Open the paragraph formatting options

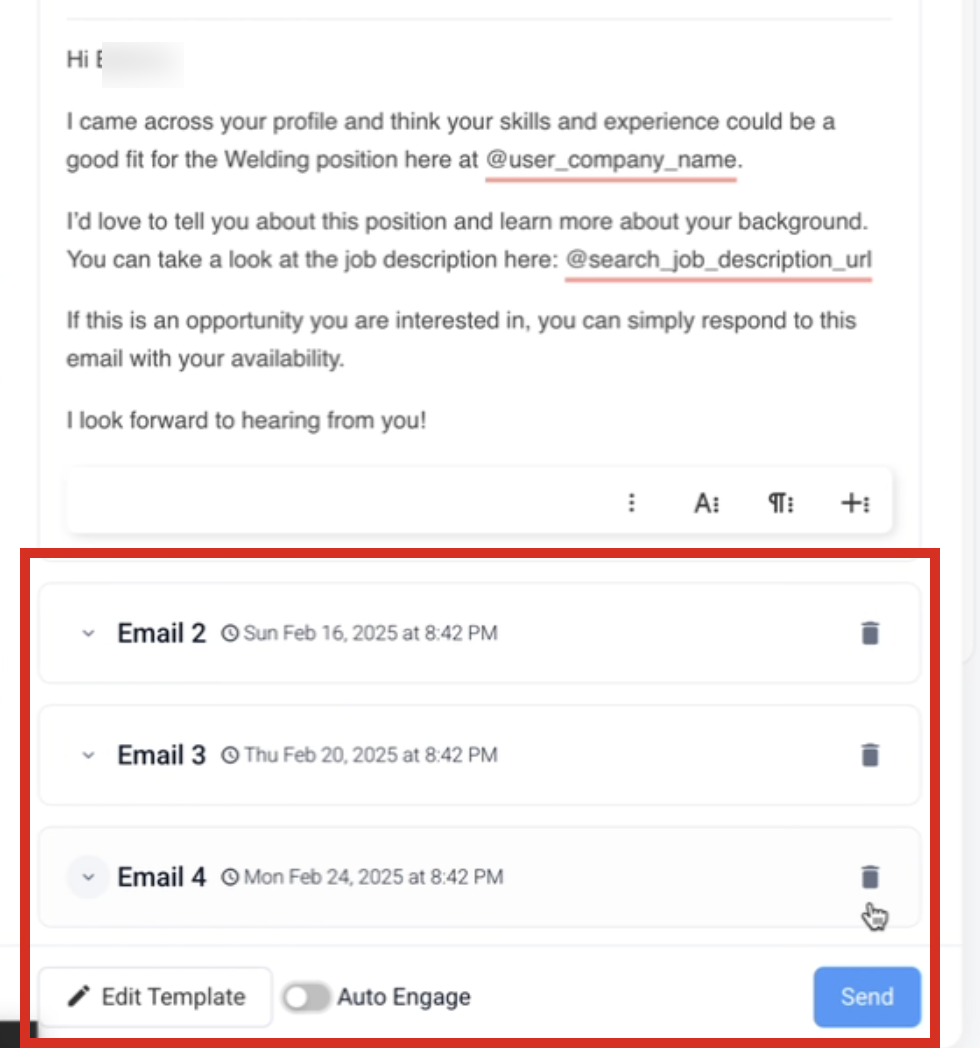[x=780, y=503]
